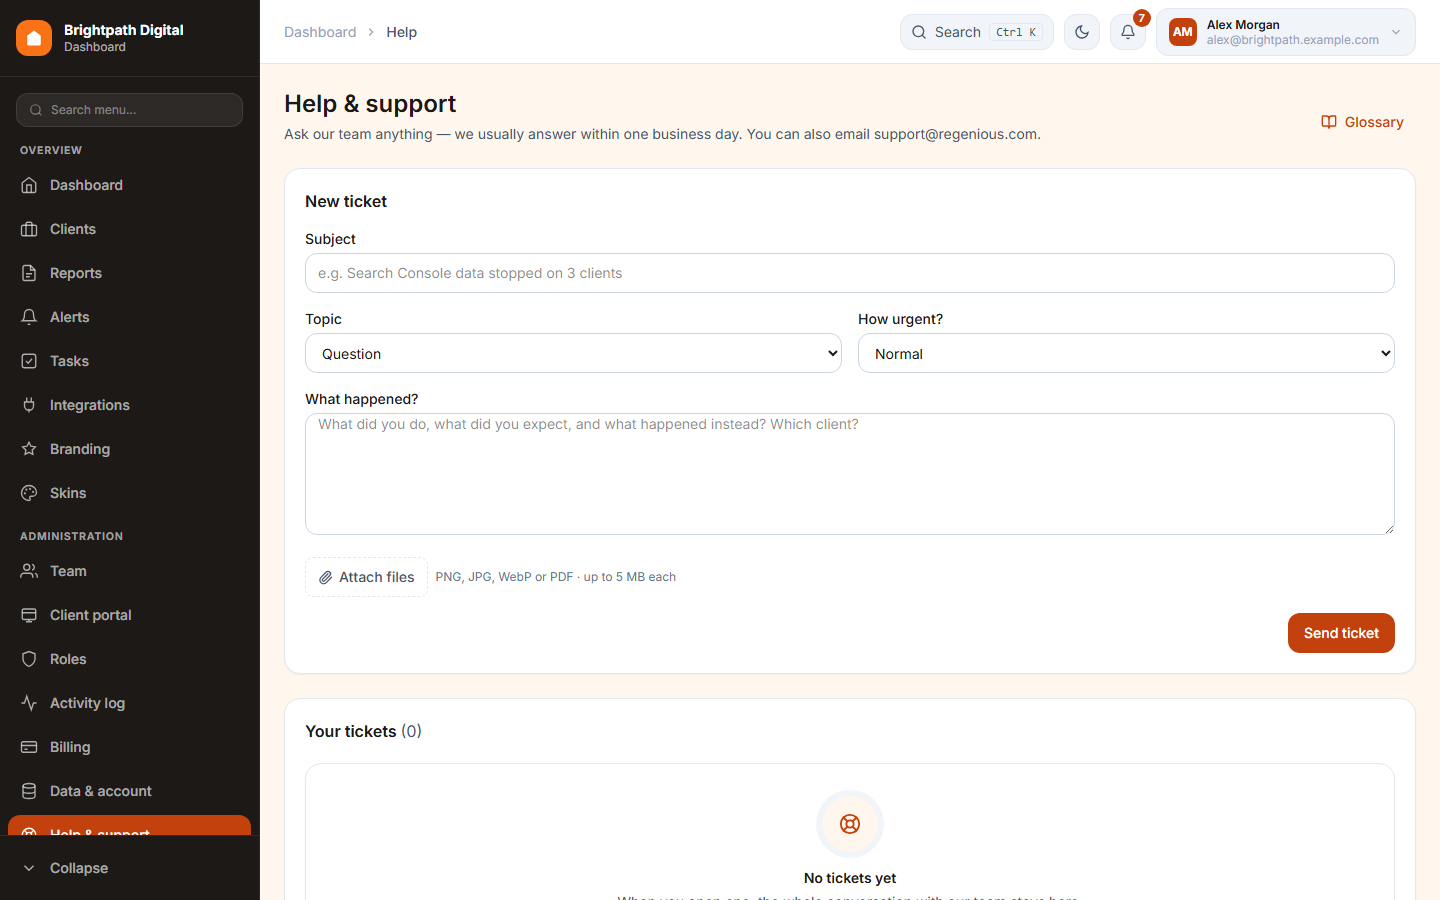Click the Alerts bell icon in sidebar

coord(29,317)
